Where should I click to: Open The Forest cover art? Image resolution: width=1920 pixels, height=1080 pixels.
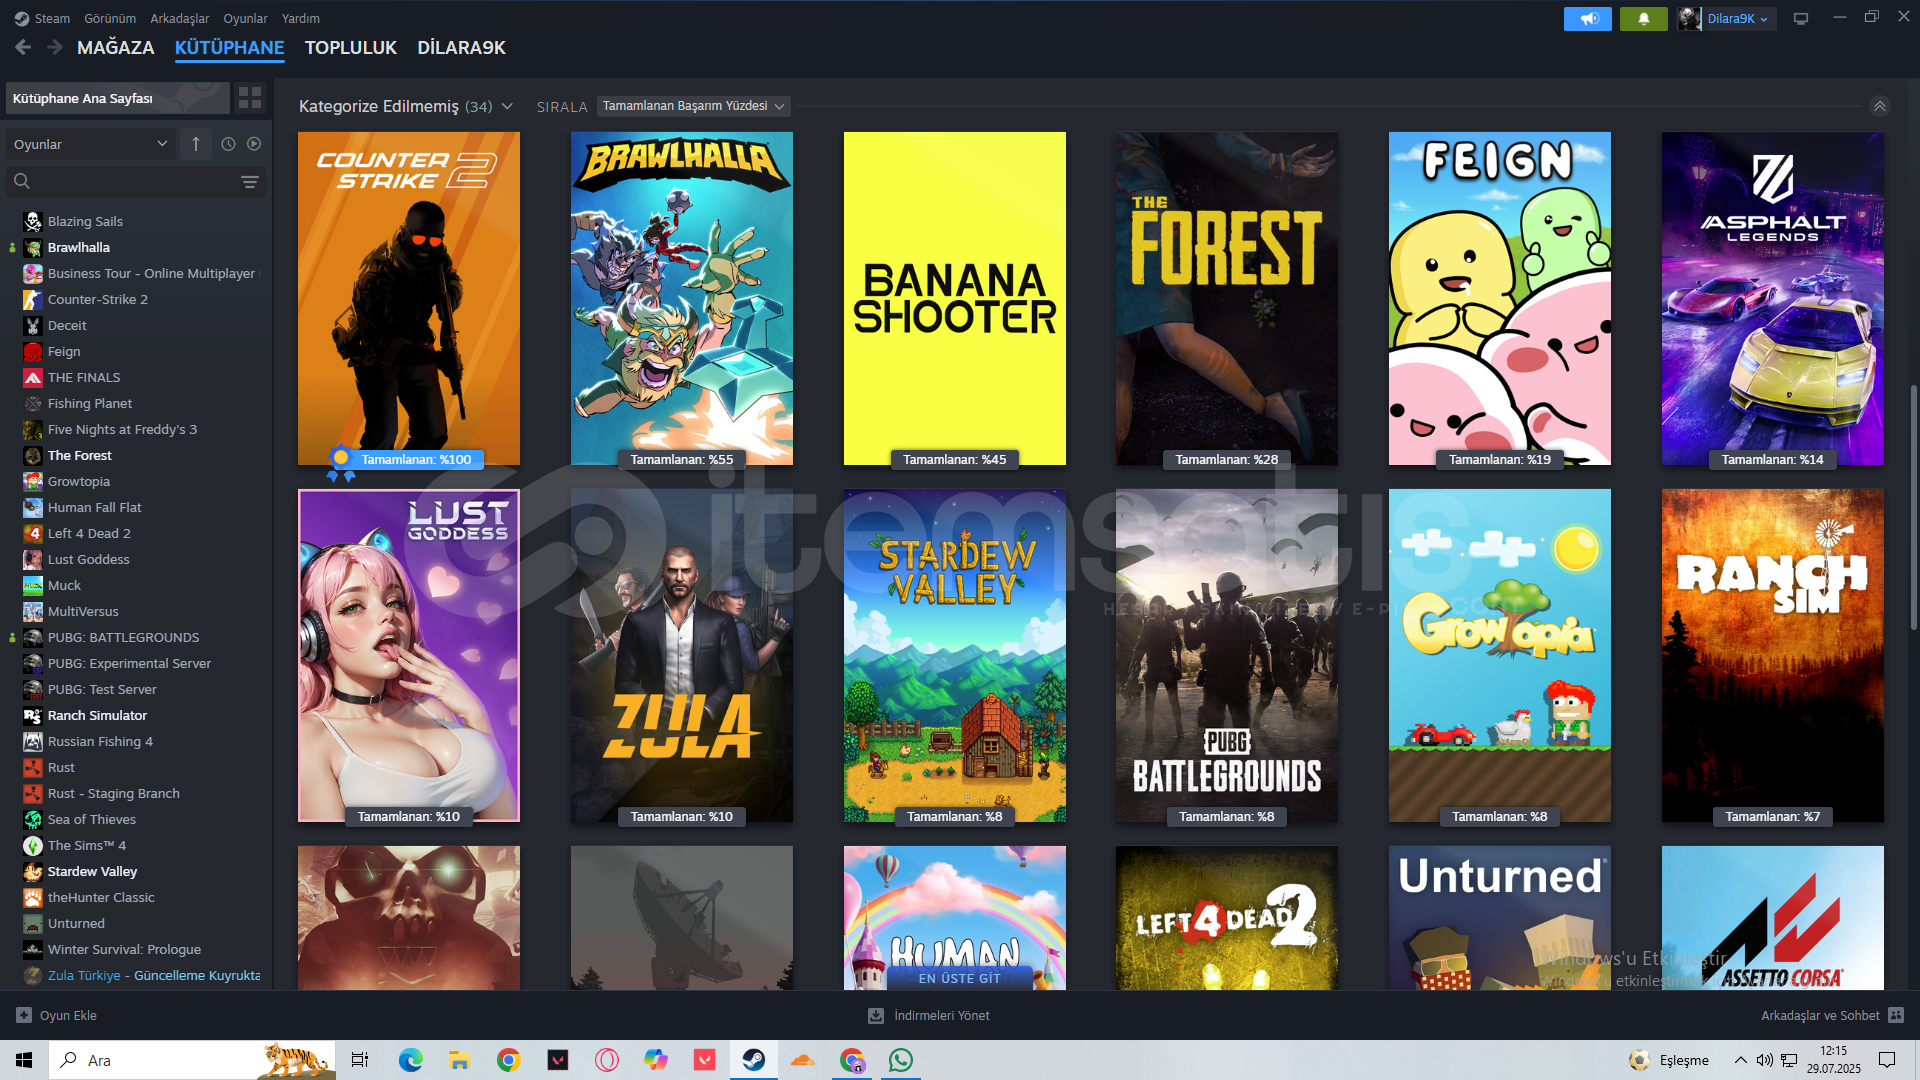click(x=1227, y=298)
